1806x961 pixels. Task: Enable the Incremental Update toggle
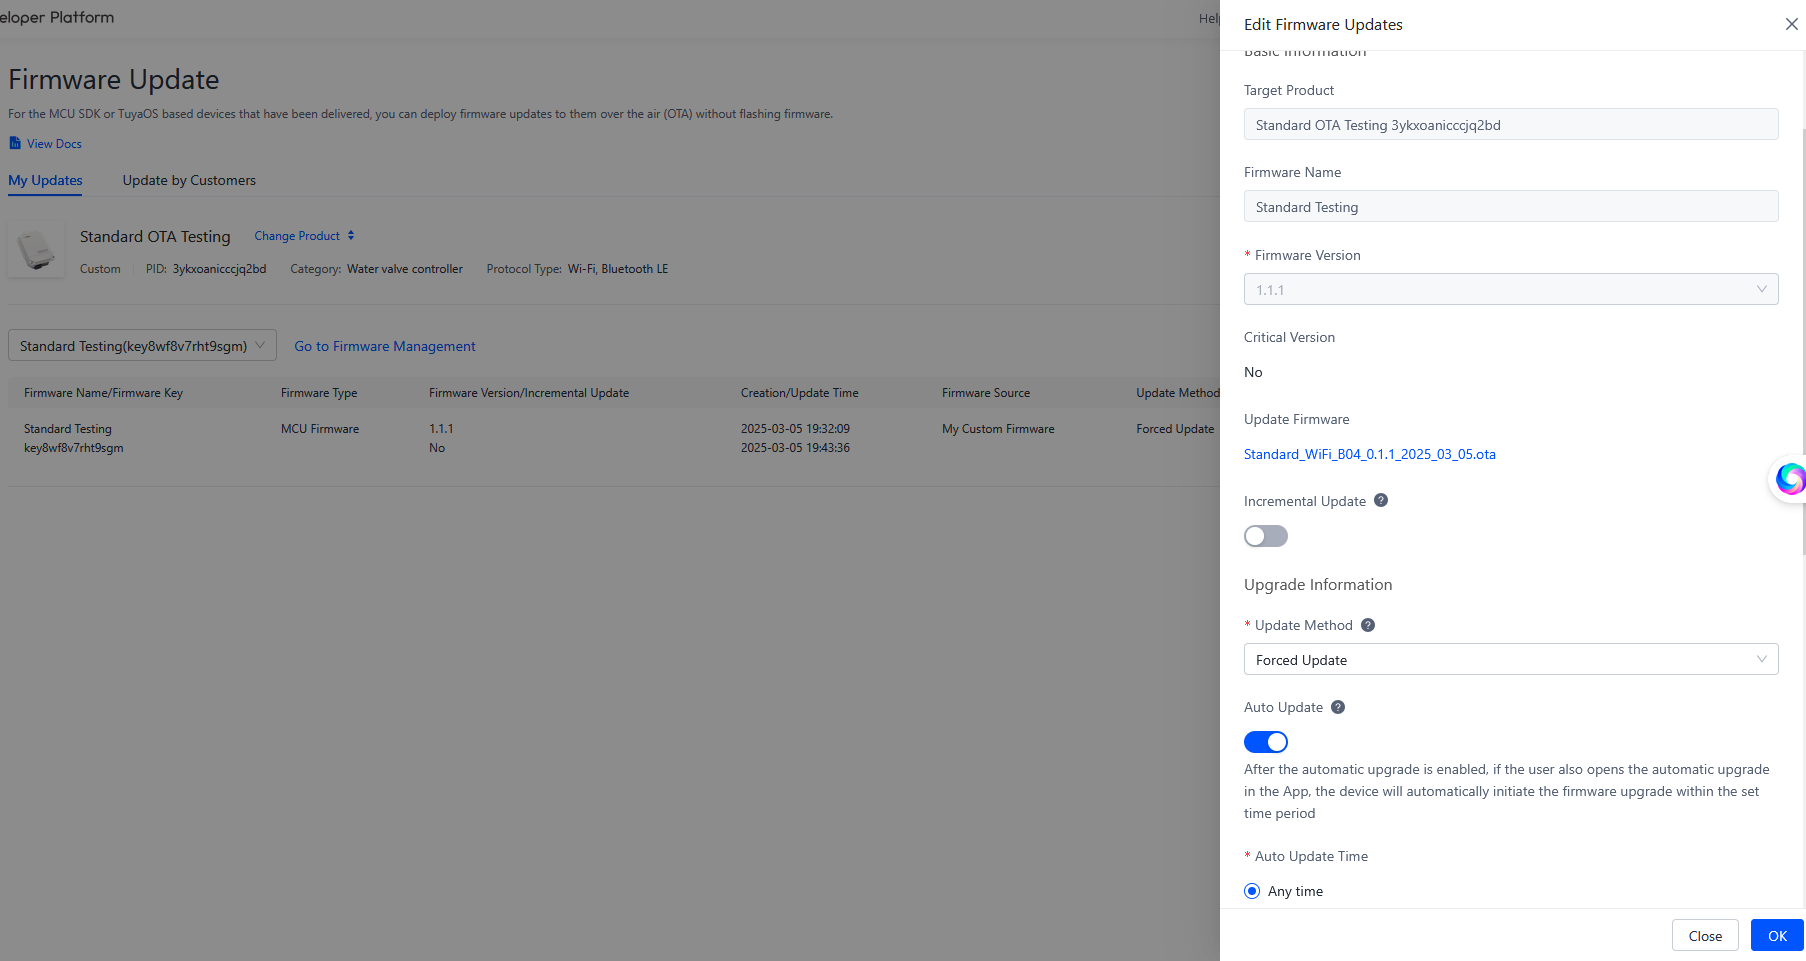point(1265,536)
